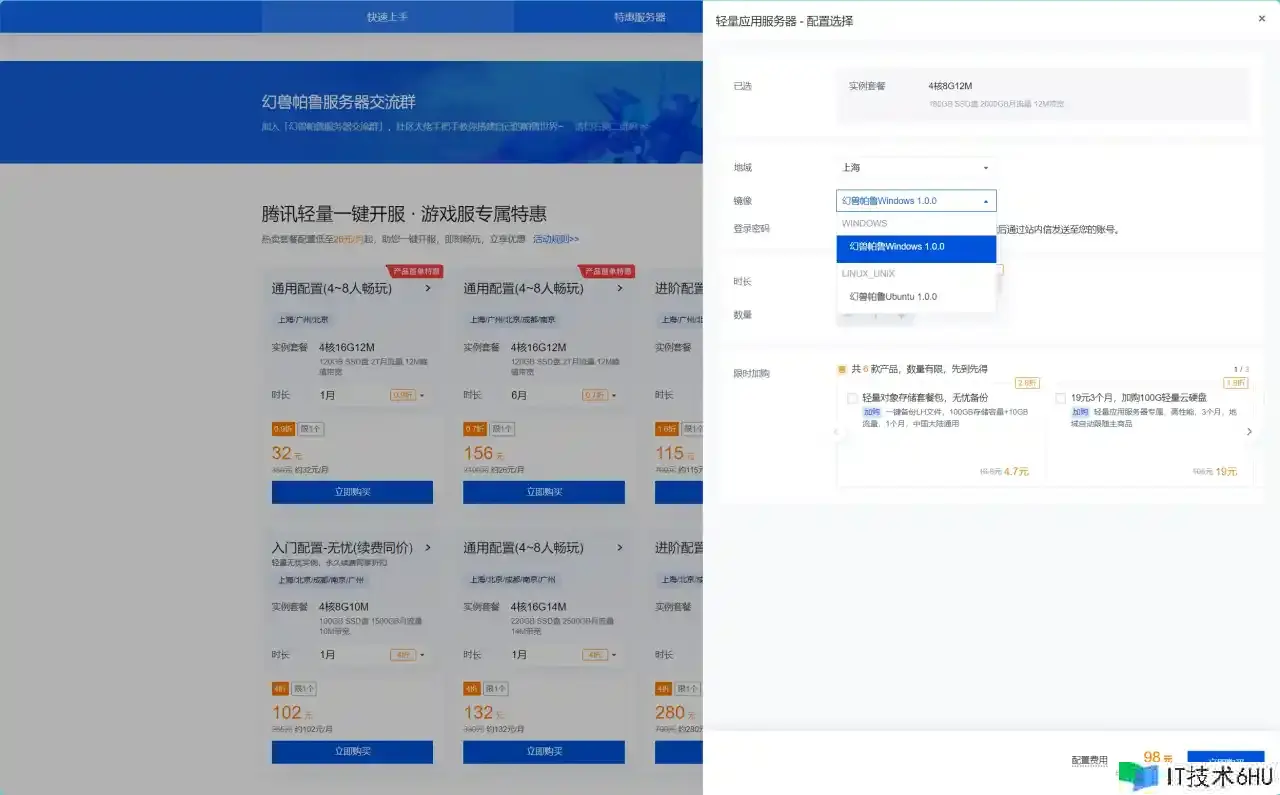1280x795 pixels.
Task: Click arrow next to 入门配置-无忧(续费同价)
Action: point(428,548)
